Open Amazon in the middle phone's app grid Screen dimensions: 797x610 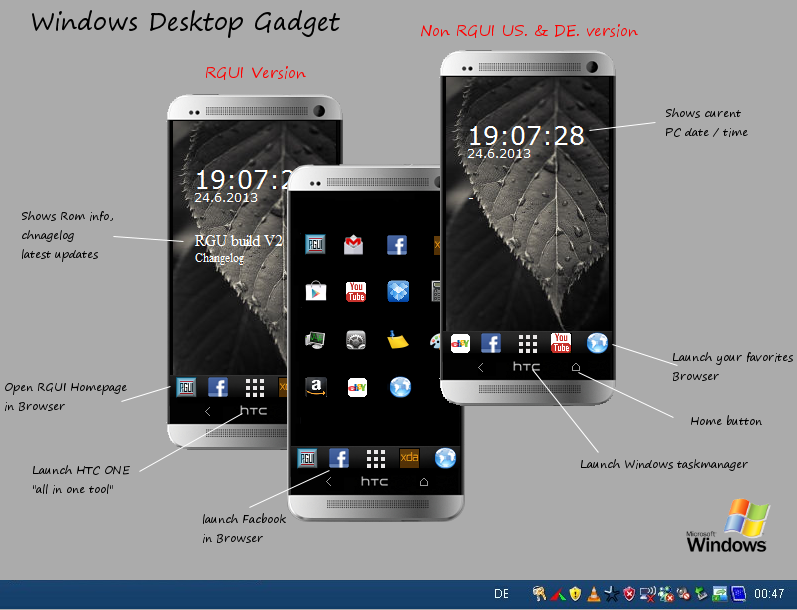point(316,387)
